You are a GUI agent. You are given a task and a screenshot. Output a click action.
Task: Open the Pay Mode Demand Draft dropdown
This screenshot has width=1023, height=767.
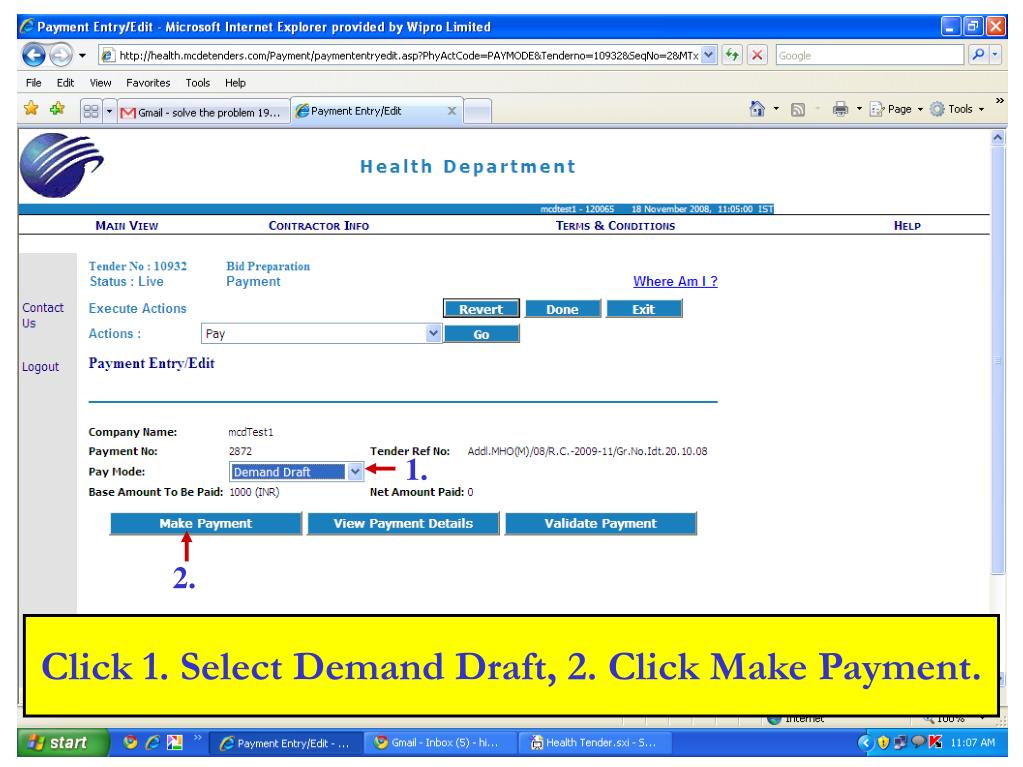pos(296,472)
